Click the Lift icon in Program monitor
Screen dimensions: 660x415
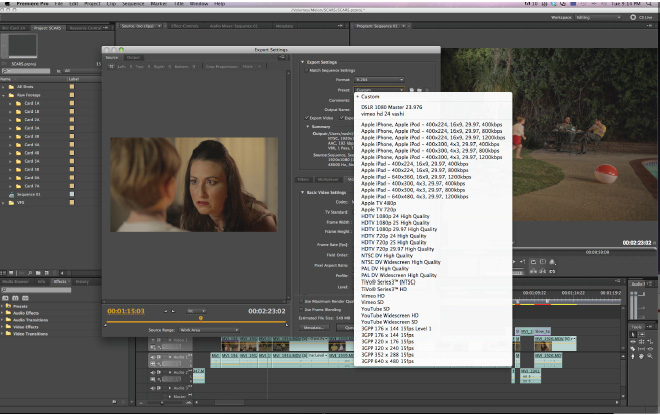[533, 271]
